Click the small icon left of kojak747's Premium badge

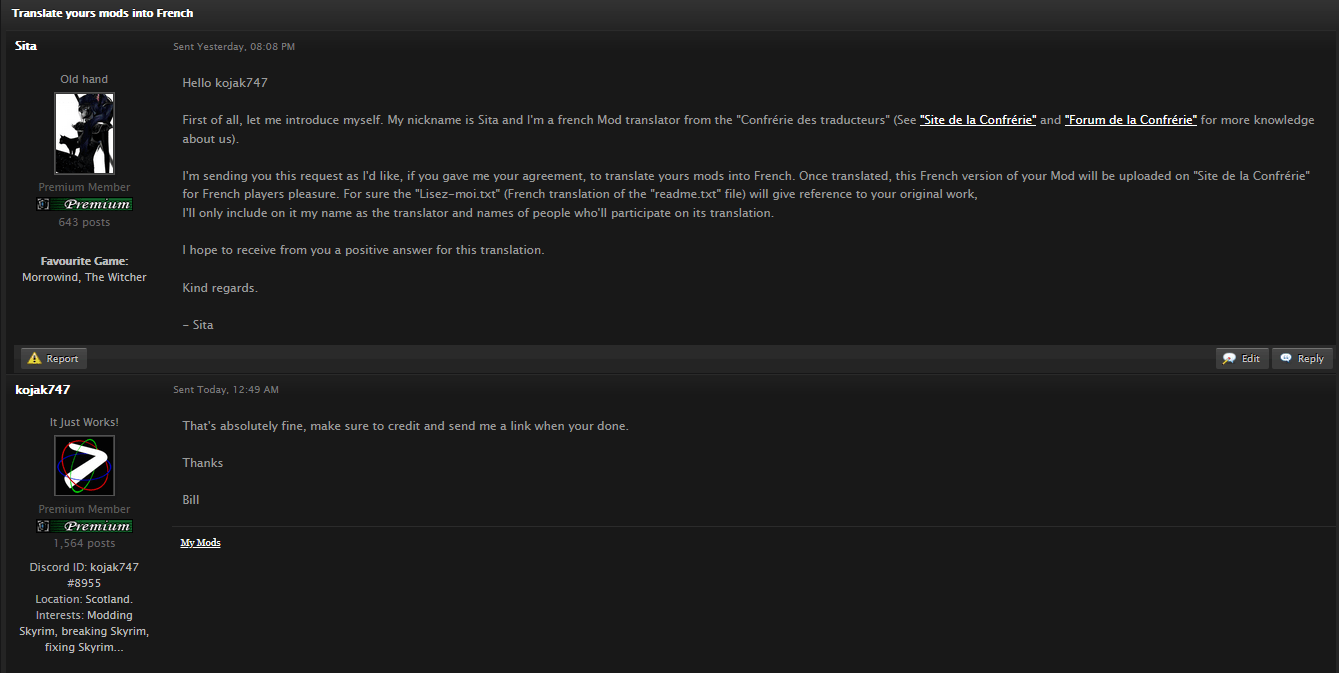pos(43,526)
